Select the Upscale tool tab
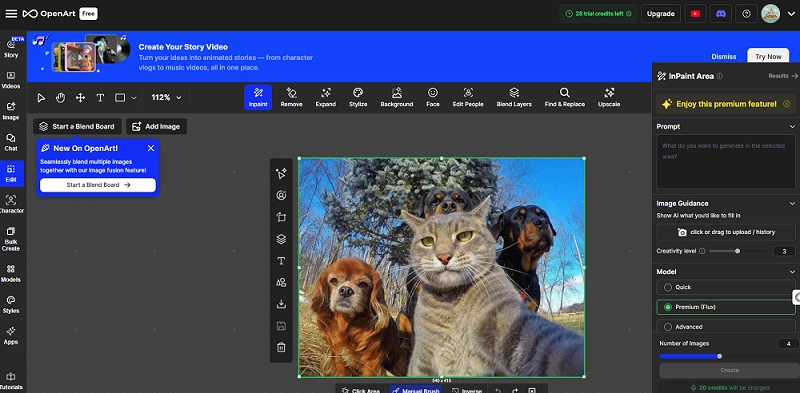 (x=609, y=97)
